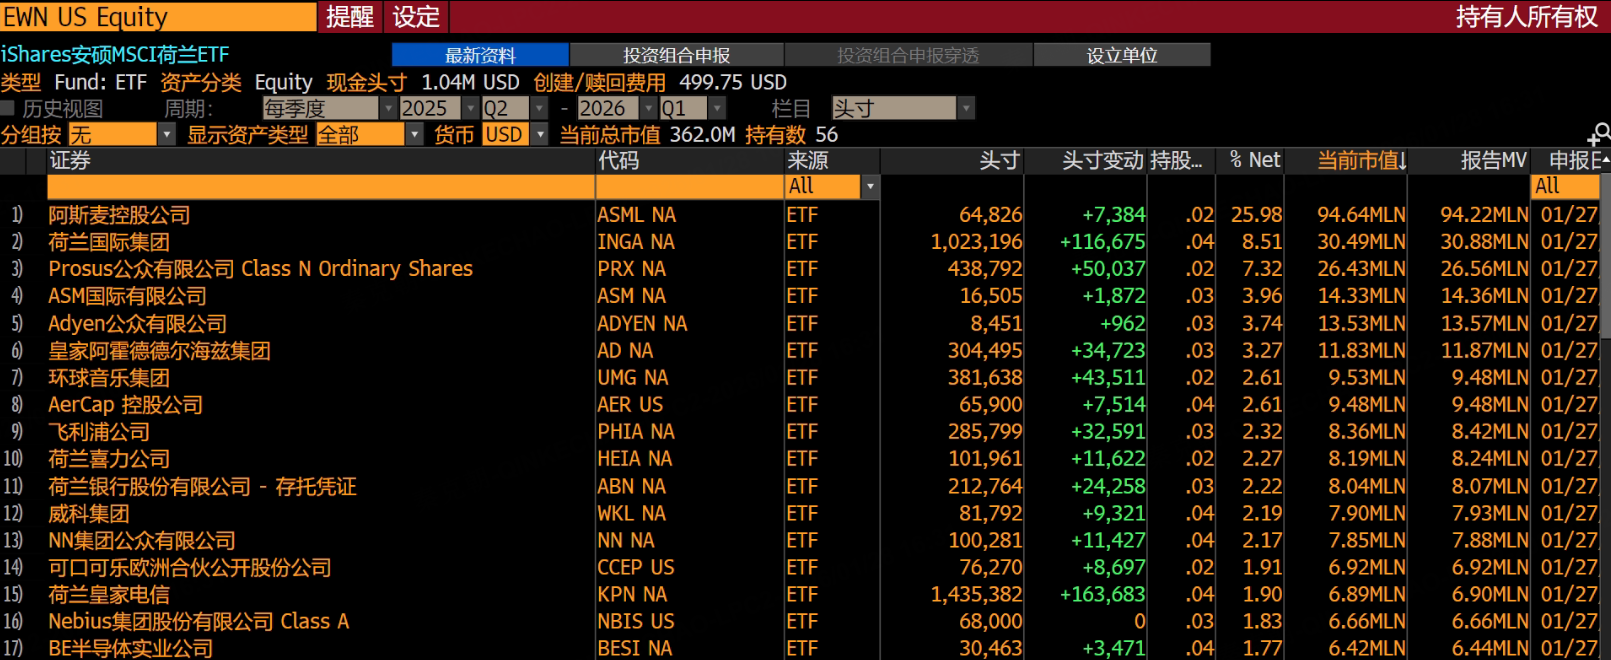Select the AerCap 控股公司 row
1611x660 pixels.
(800, 405)
